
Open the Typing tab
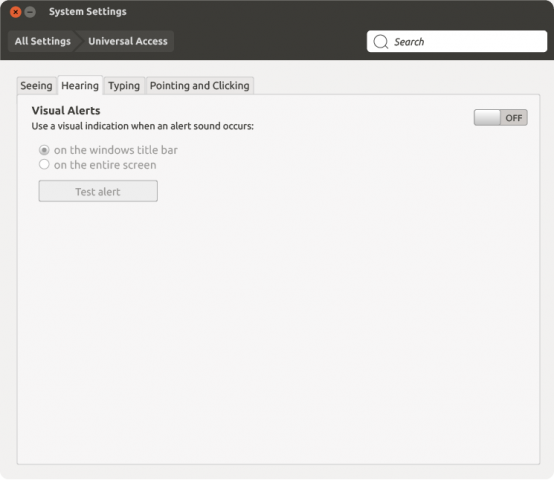[124, 85]
